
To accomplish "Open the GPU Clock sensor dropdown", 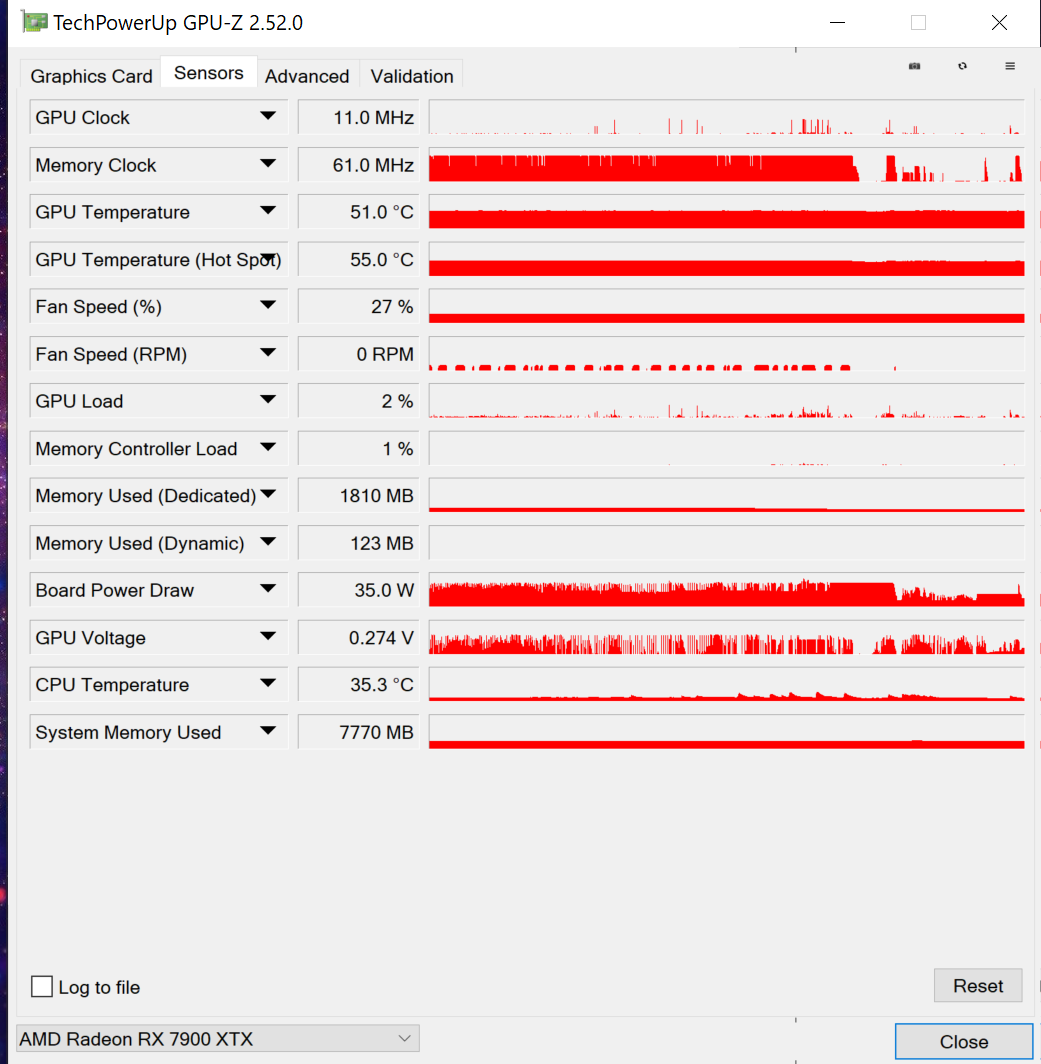I will [x=268, y=116].
